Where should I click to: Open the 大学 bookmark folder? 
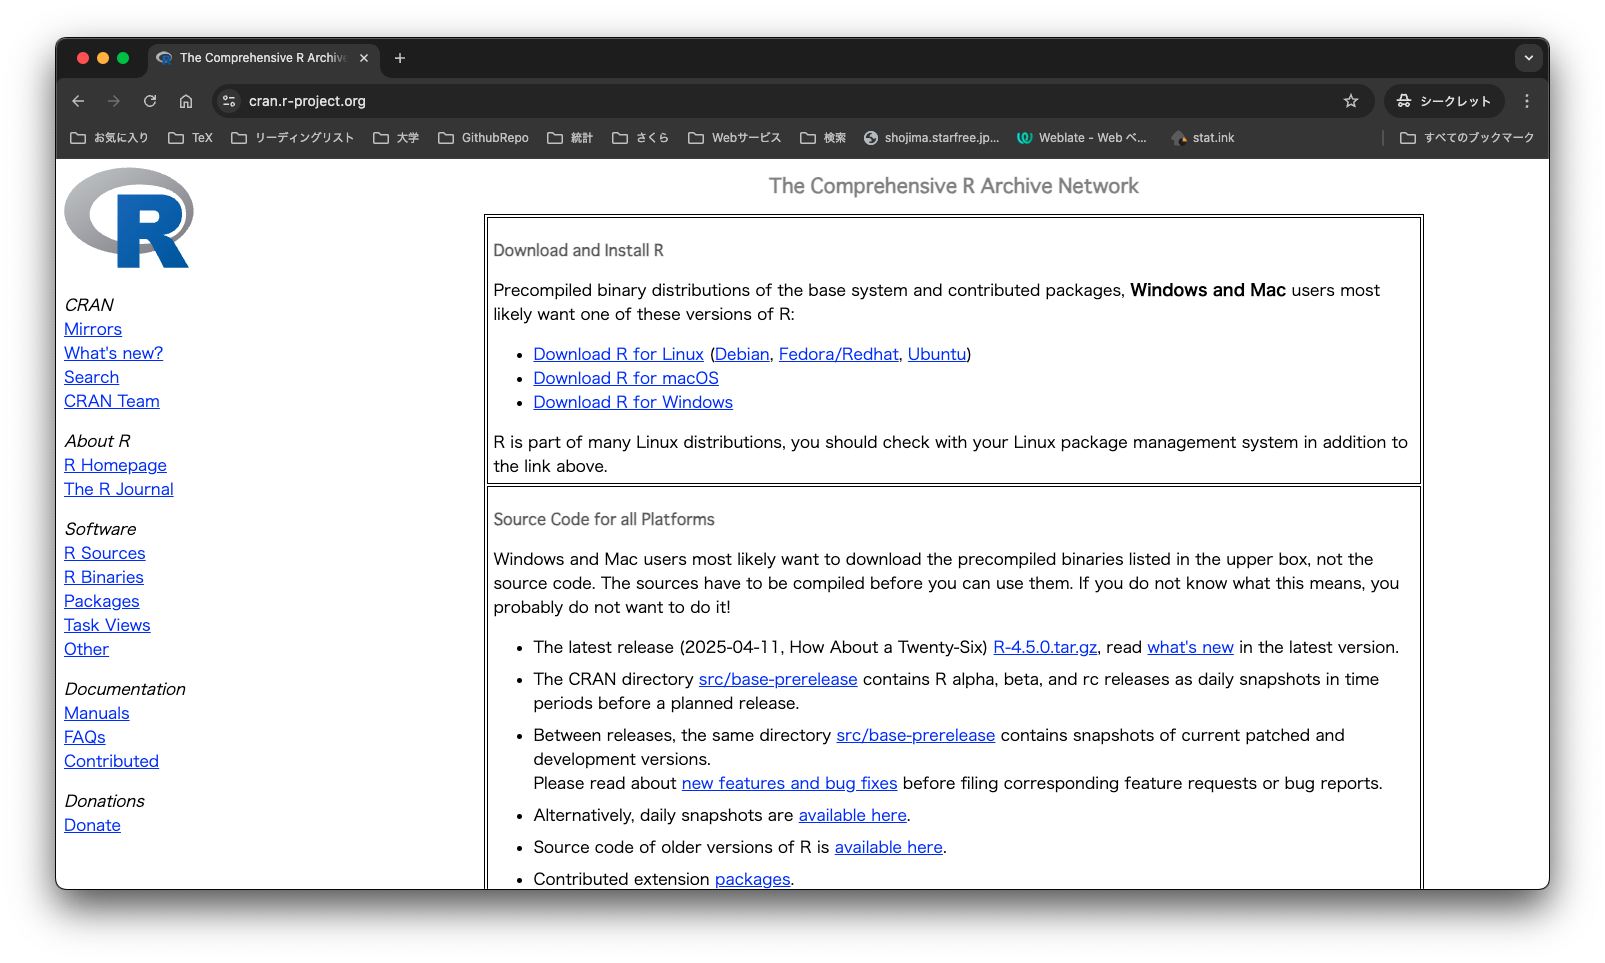(x=396, y=138)
